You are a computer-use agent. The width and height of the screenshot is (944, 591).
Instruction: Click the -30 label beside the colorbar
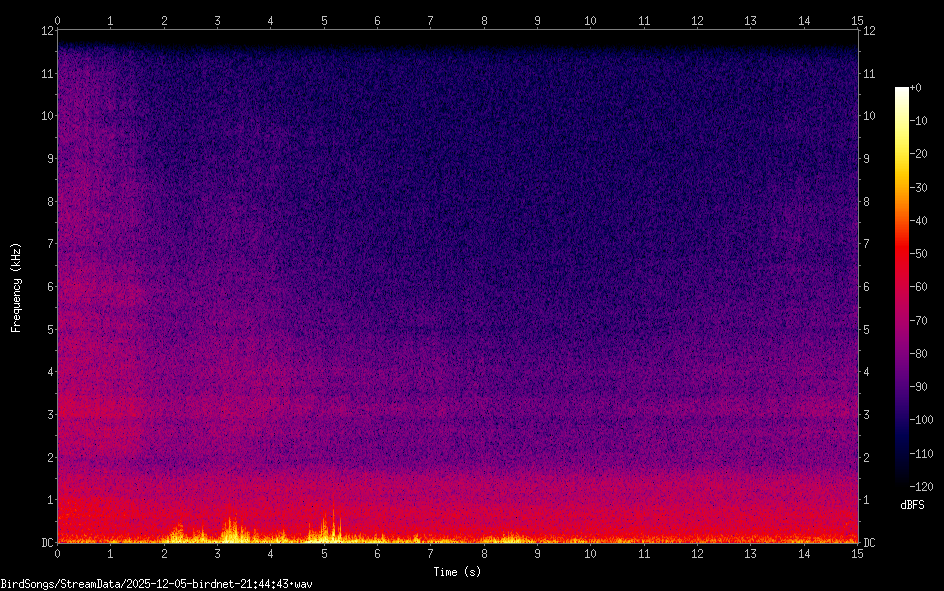click(x=919, y=188)
